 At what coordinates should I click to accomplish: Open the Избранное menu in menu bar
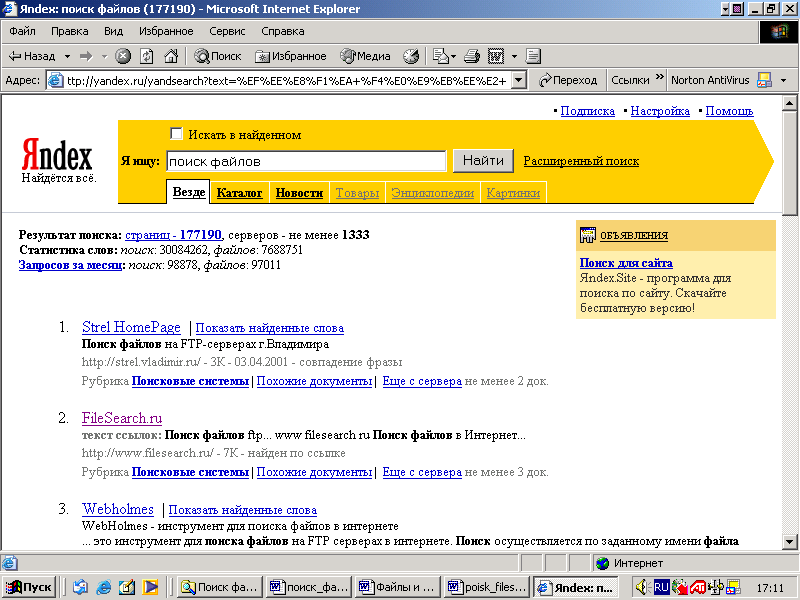tap(166, 31)
